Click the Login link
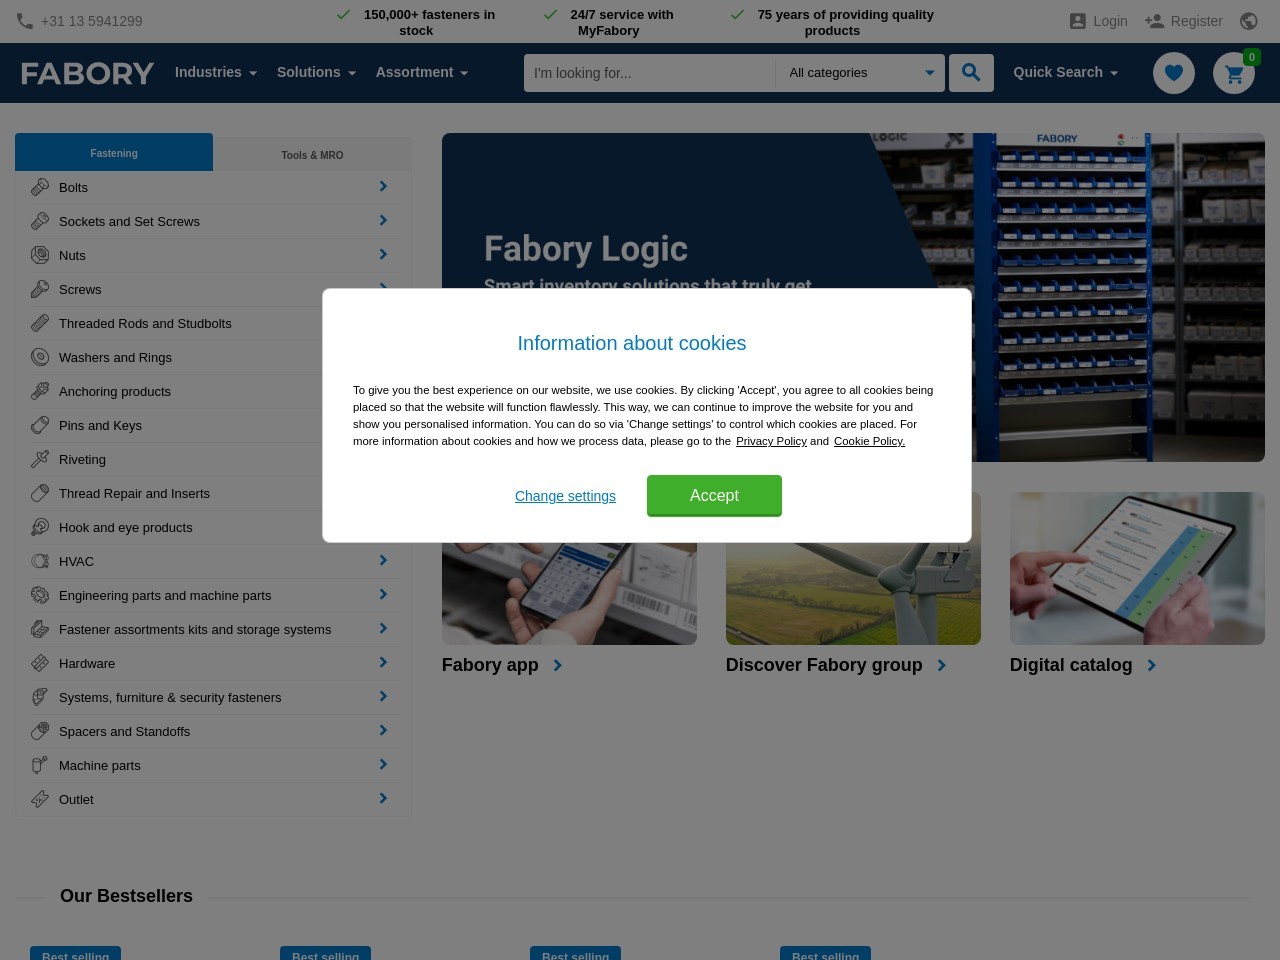This screenshot has width=1280, height=960. [1110, 21]
